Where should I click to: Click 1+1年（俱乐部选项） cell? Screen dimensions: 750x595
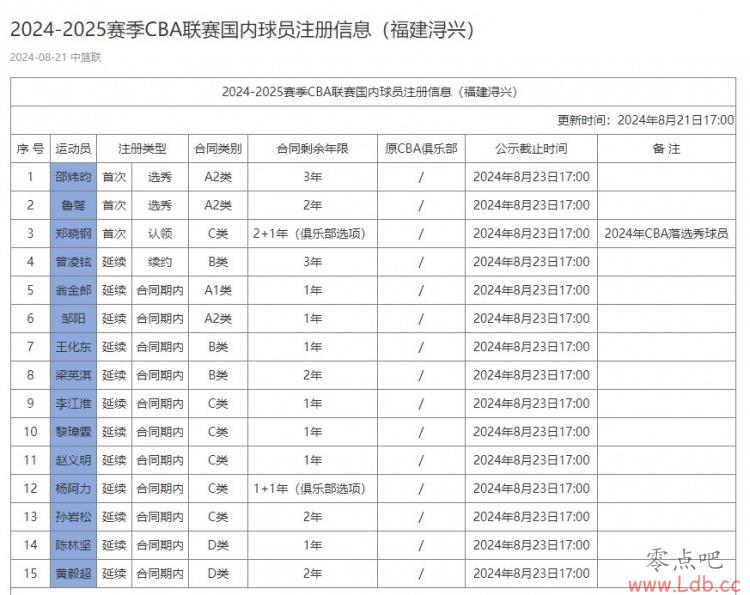tap(310, 488)
